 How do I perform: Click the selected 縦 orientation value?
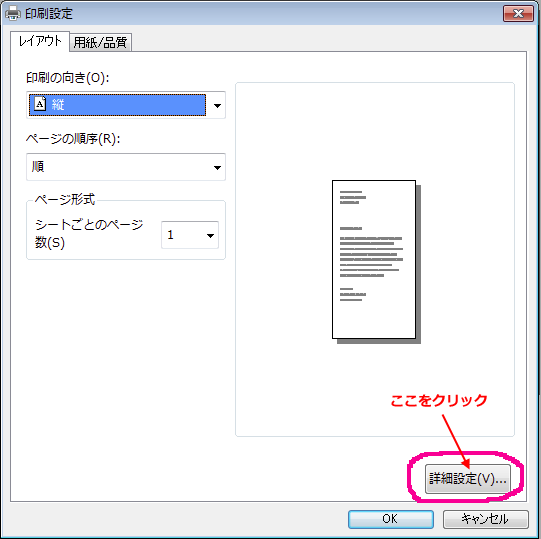pos(117,105)
